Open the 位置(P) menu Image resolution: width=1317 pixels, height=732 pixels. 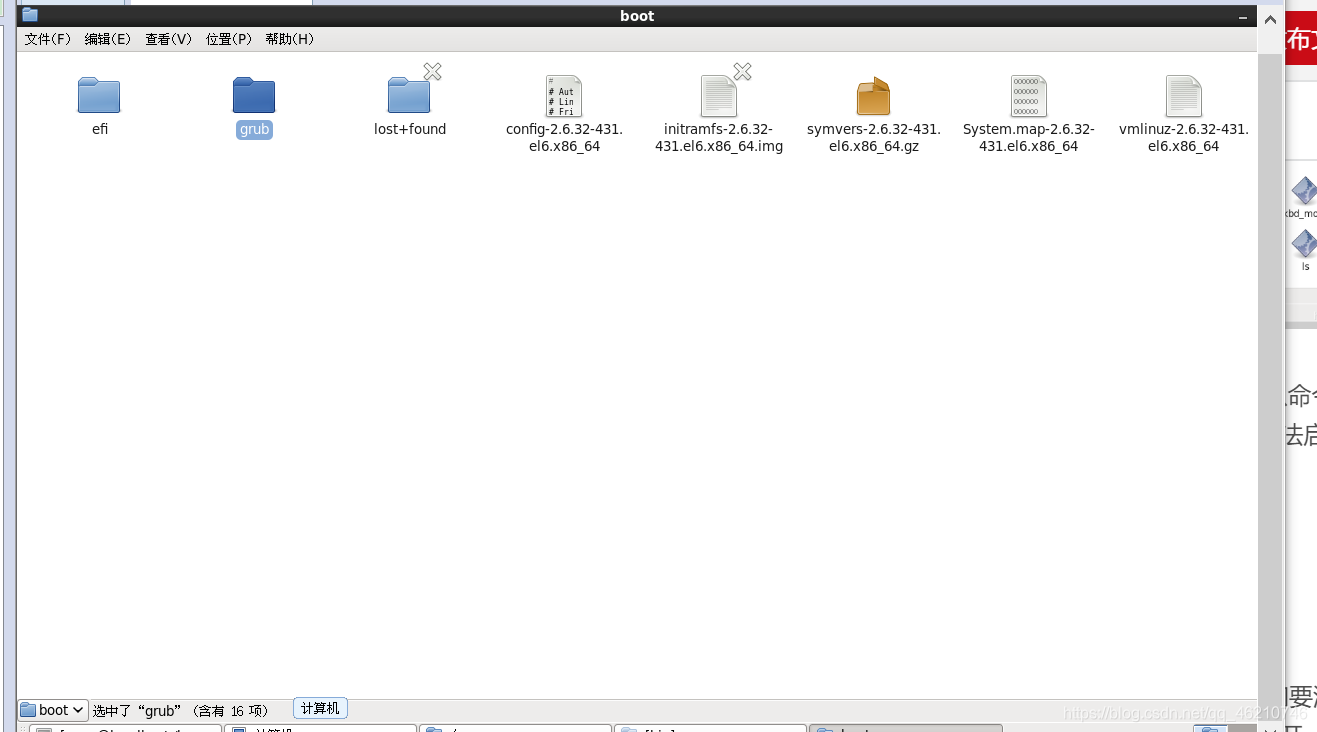229,39
